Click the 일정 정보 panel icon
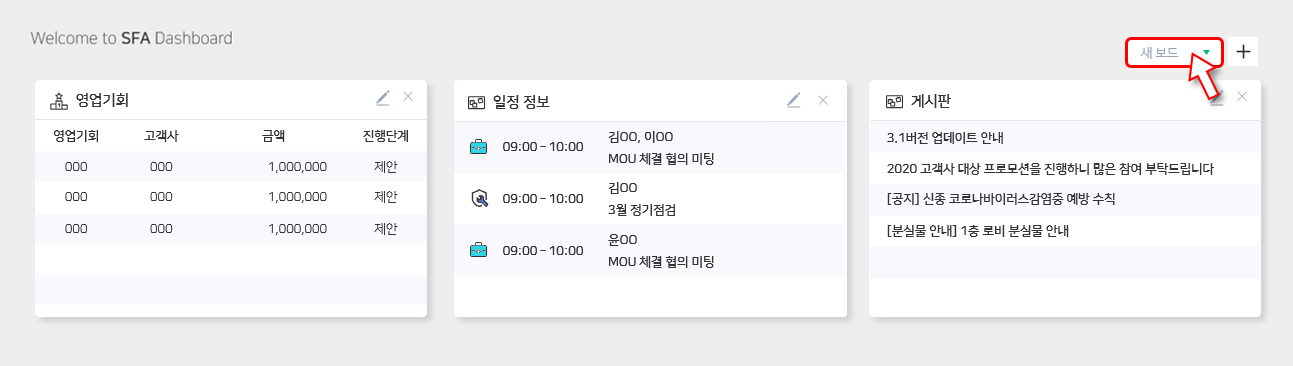This screenshot has width=1293, height=366. [476, 102]
